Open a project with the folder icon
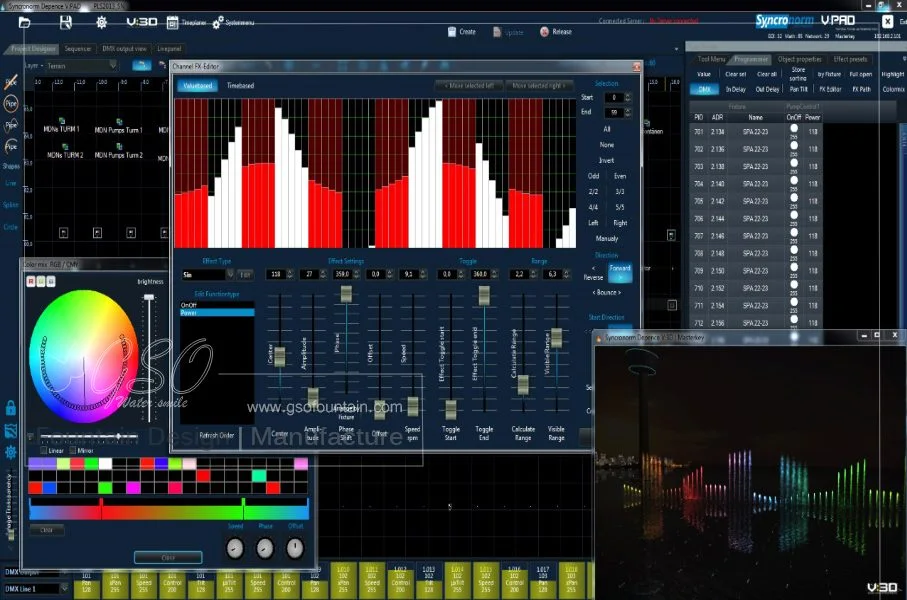The width and height of the screenshot is (907, 600). coord(24,22)
